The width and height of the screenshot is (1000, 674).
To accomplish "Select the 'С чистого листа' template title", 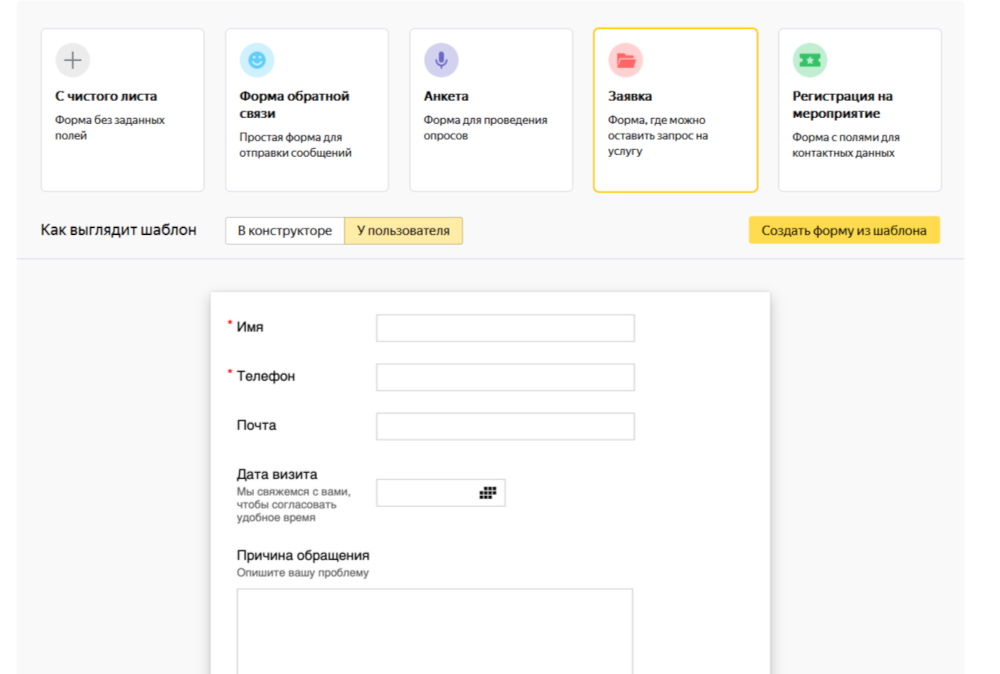I will pos(106,96).
